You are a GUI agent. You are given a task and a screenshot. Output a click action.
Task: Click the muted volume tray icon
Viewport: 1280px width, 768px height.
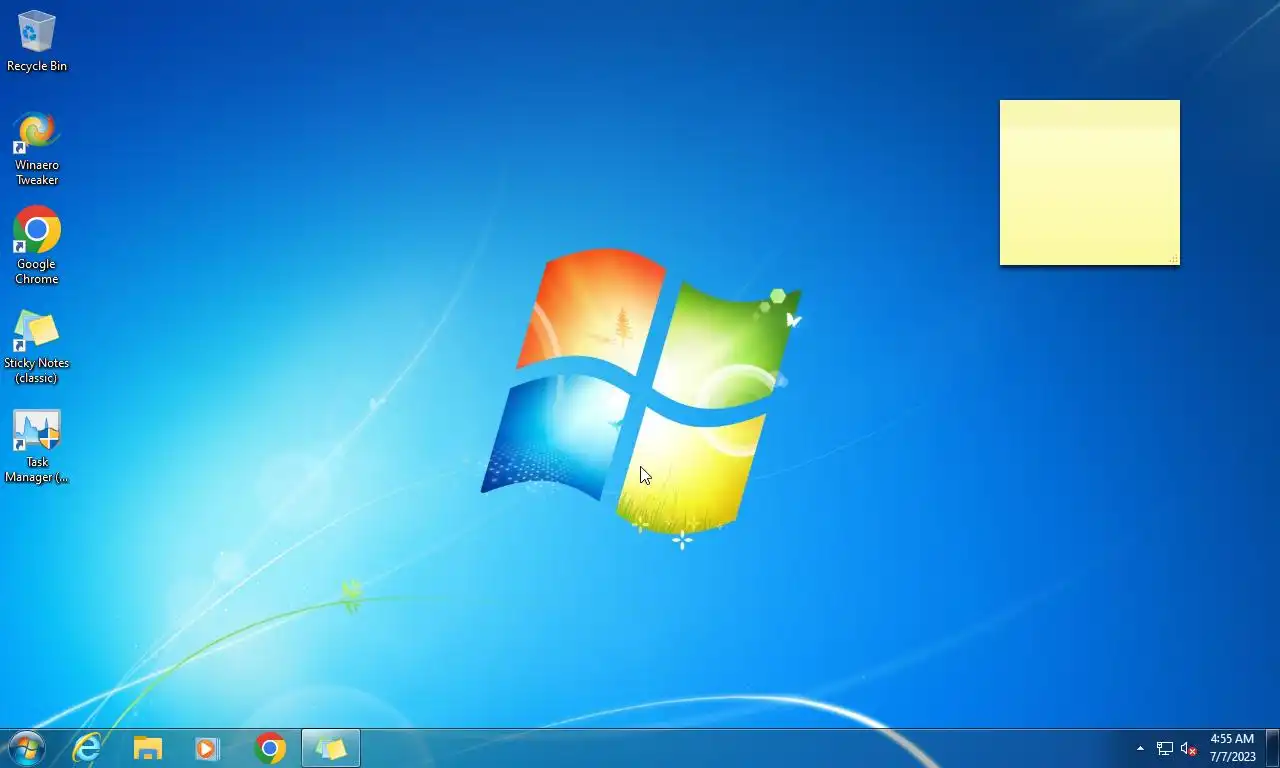(1189, 748)
